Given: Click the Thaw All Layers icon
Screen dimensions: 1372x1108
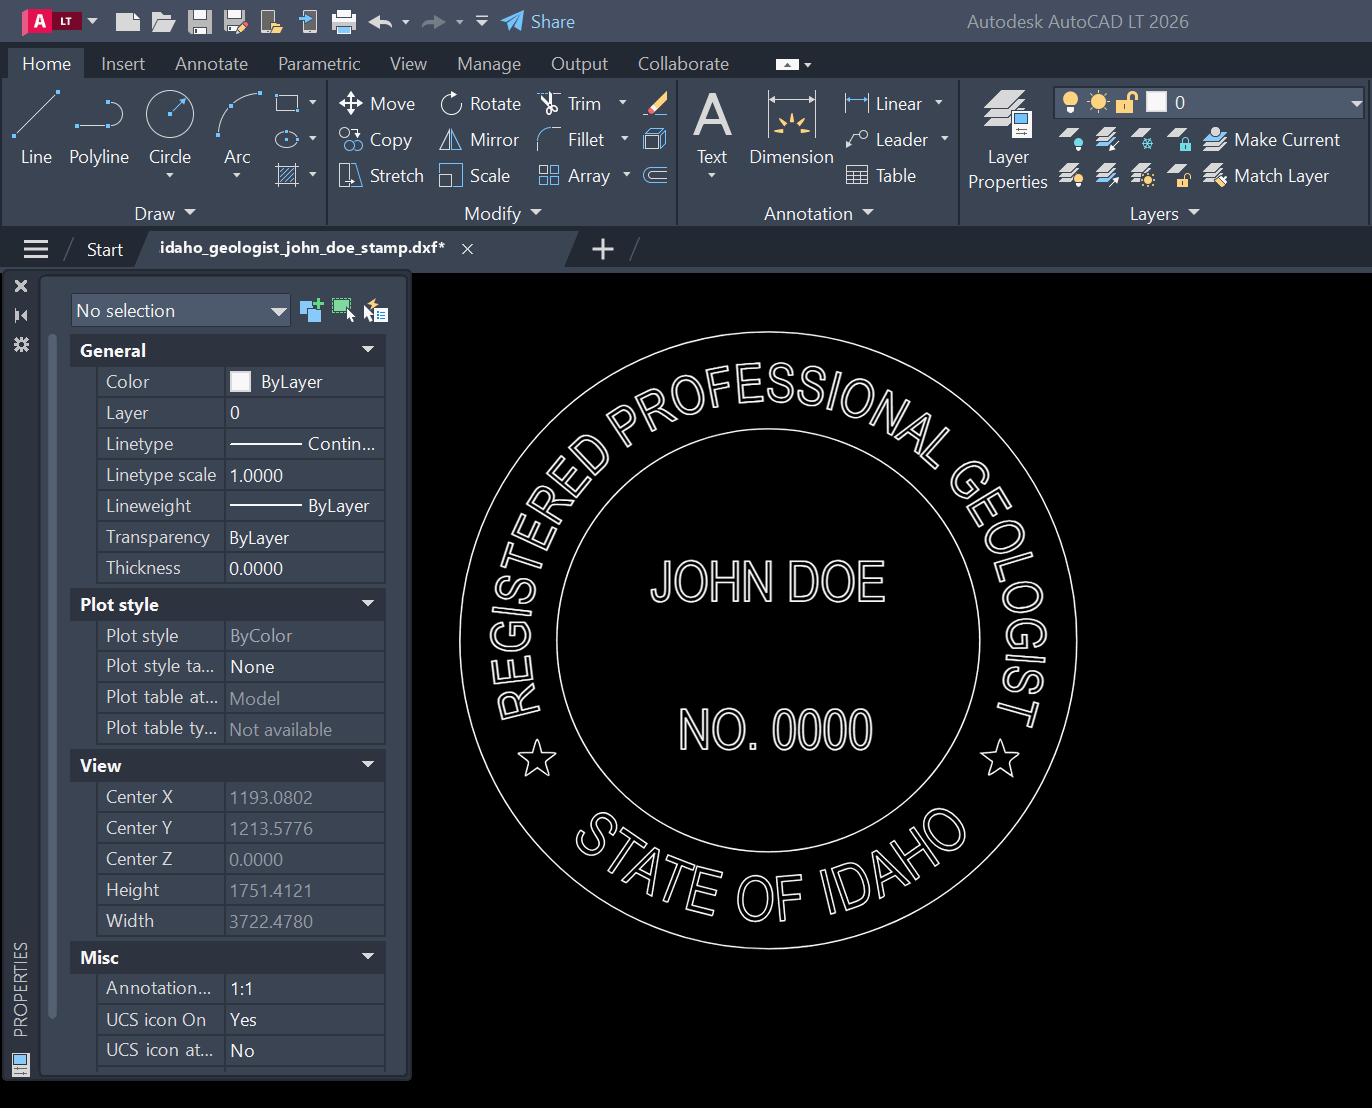Looking at the screenshot, I should 1142,176.
